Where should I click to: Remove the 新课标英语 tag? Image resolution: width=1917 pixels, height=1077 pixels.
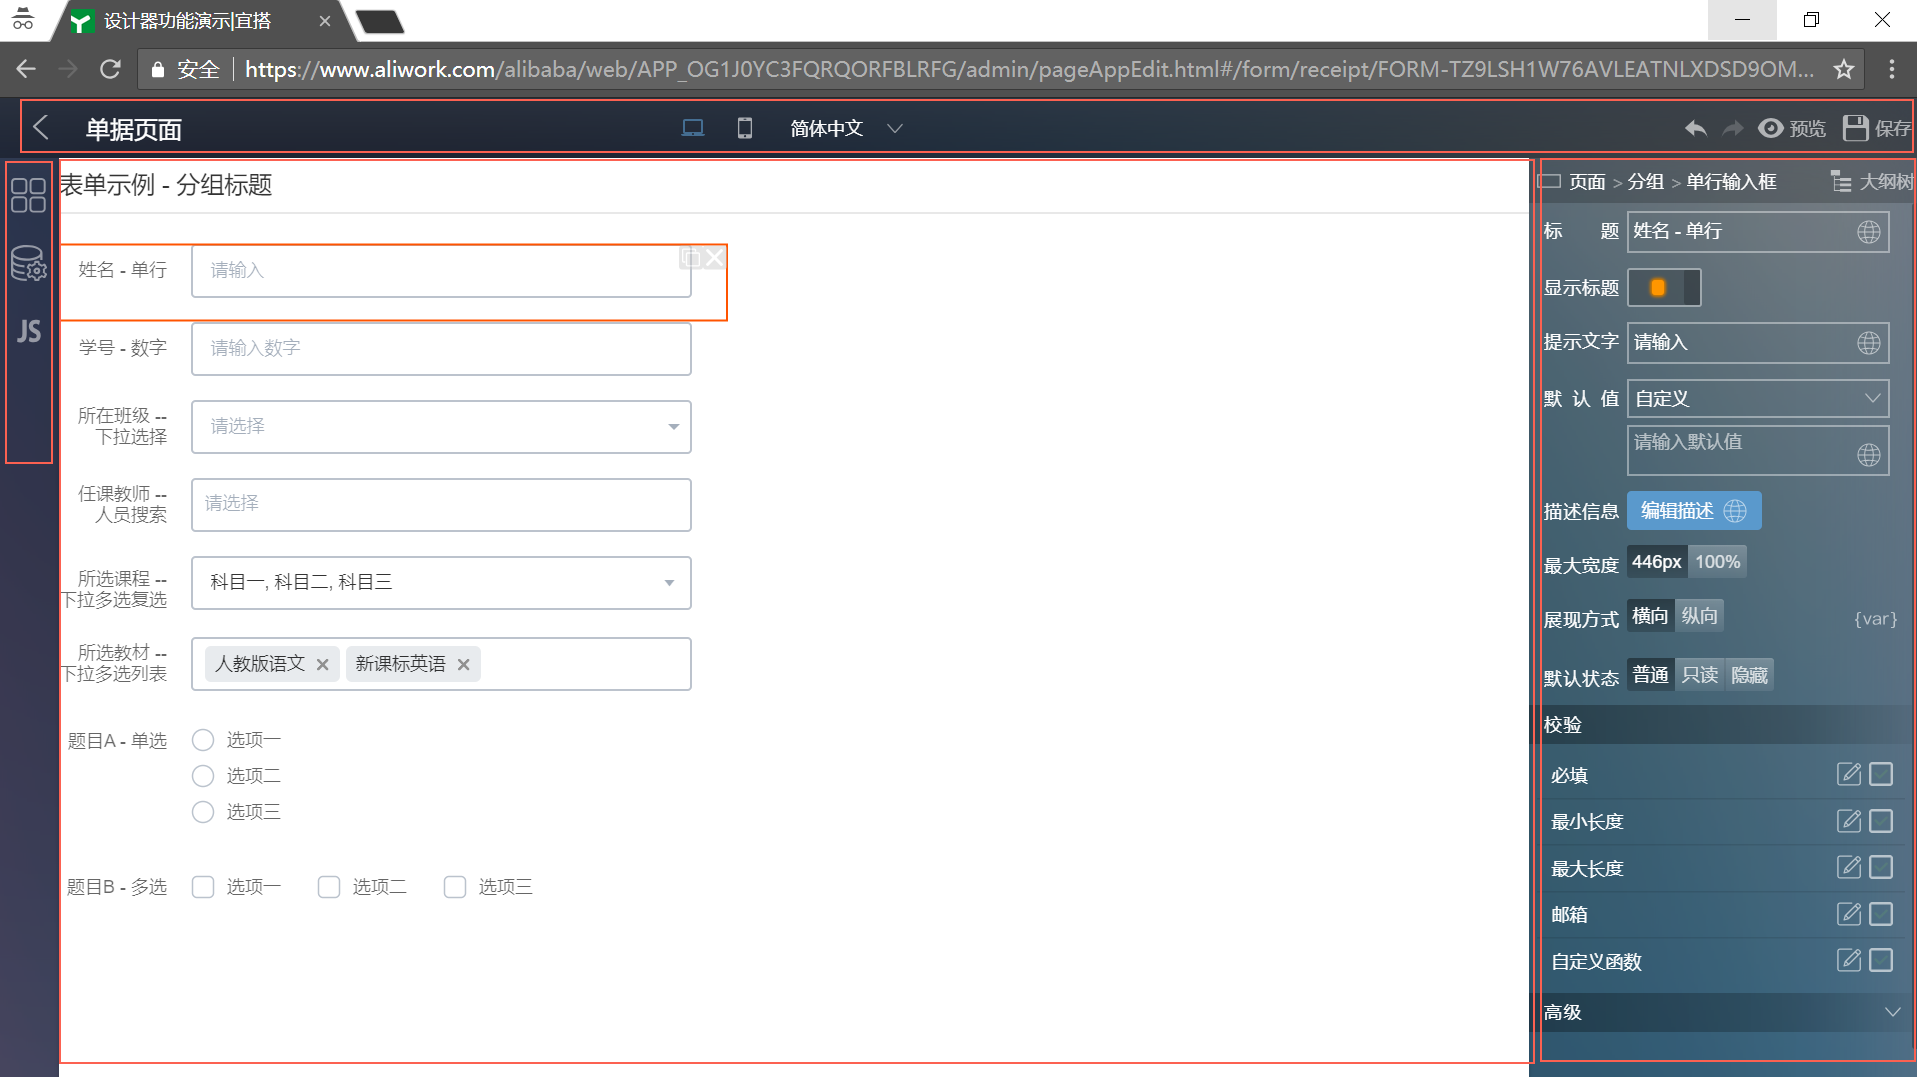point(463,664)
